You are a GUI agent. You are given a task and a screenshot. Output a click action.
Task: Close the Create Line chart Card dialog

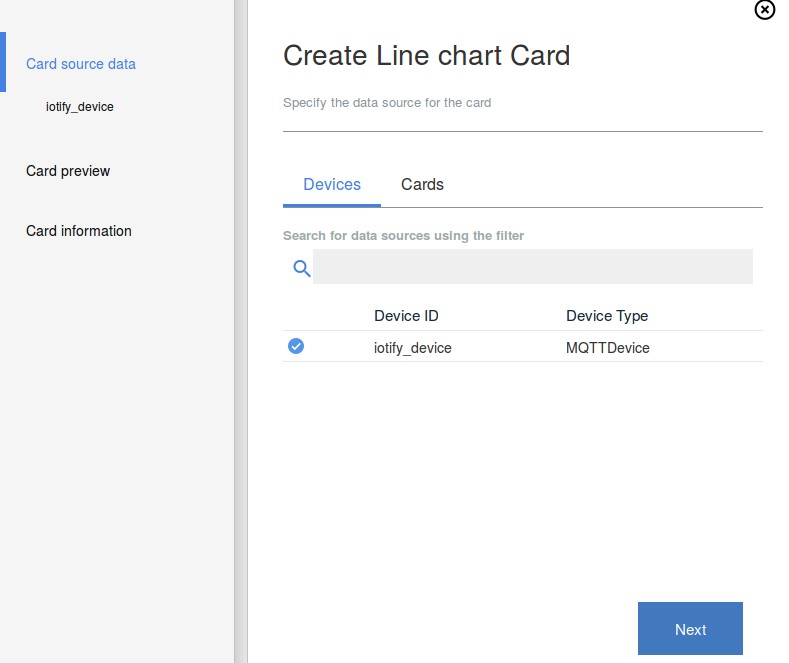pyautogui.click(x=764, y=10)
